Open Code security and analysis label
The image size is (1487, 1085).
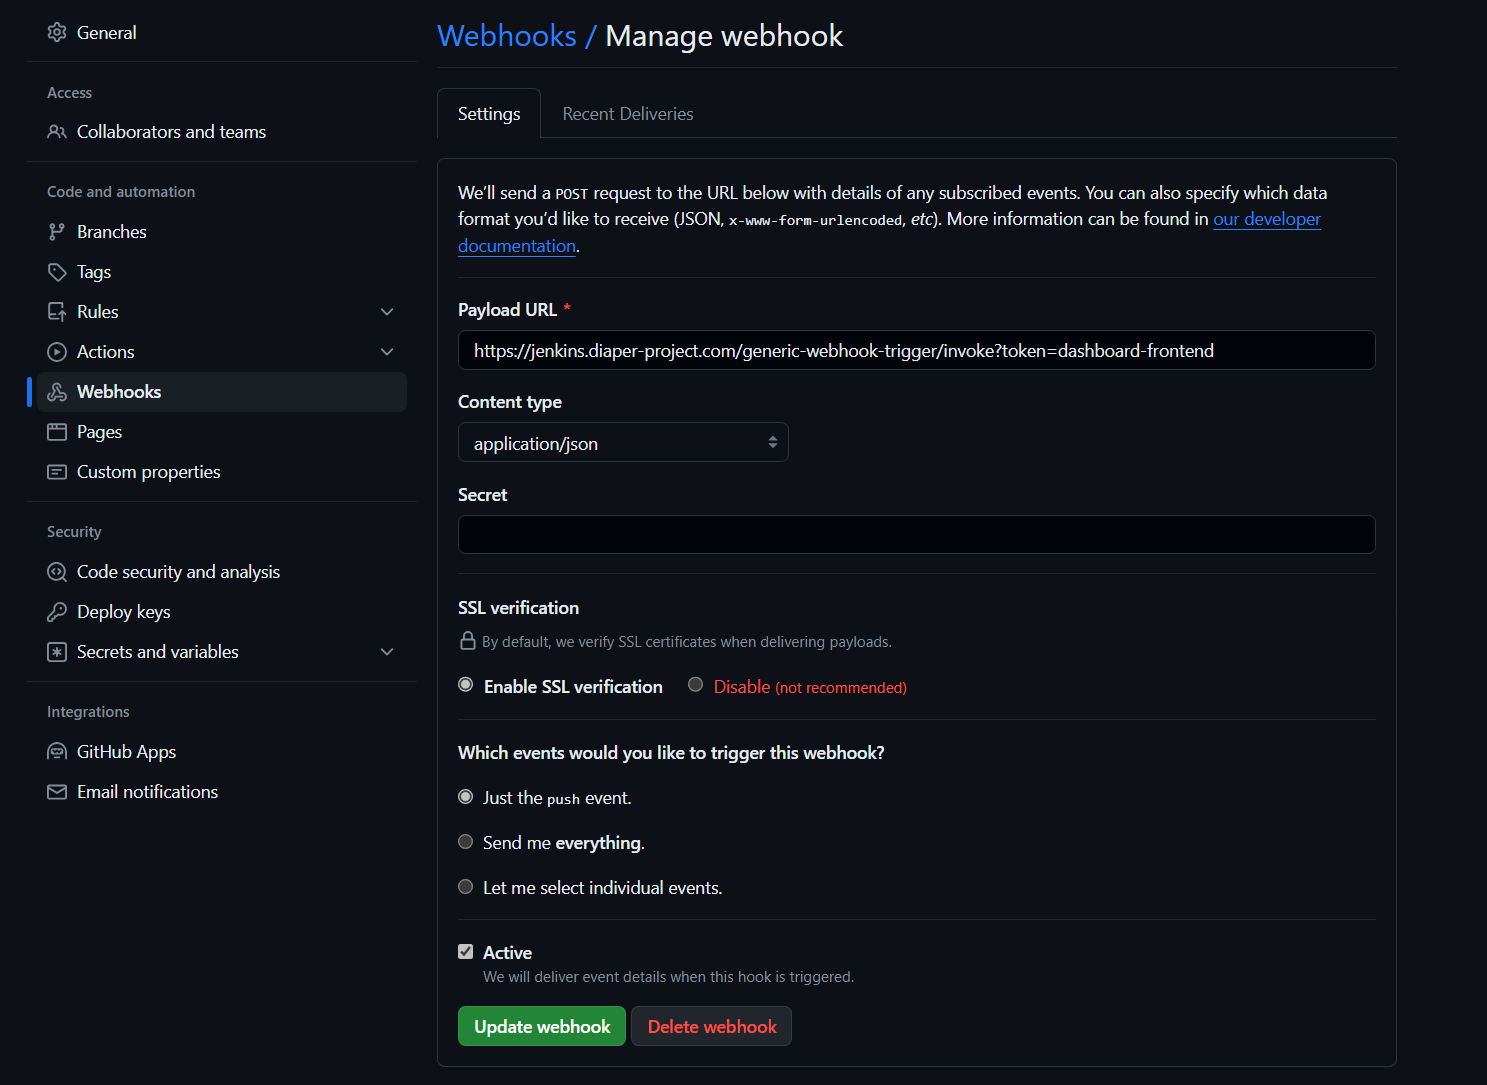coord(178,572)
